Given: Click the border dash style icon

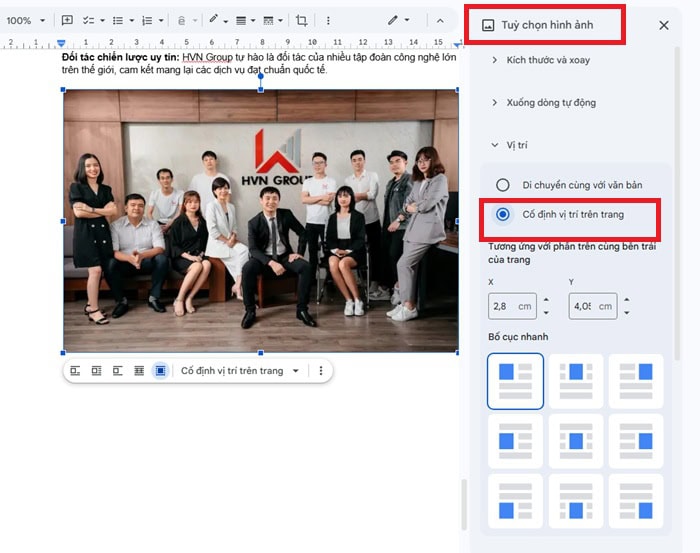Looking at the screenshot, I should coord(268,21).
